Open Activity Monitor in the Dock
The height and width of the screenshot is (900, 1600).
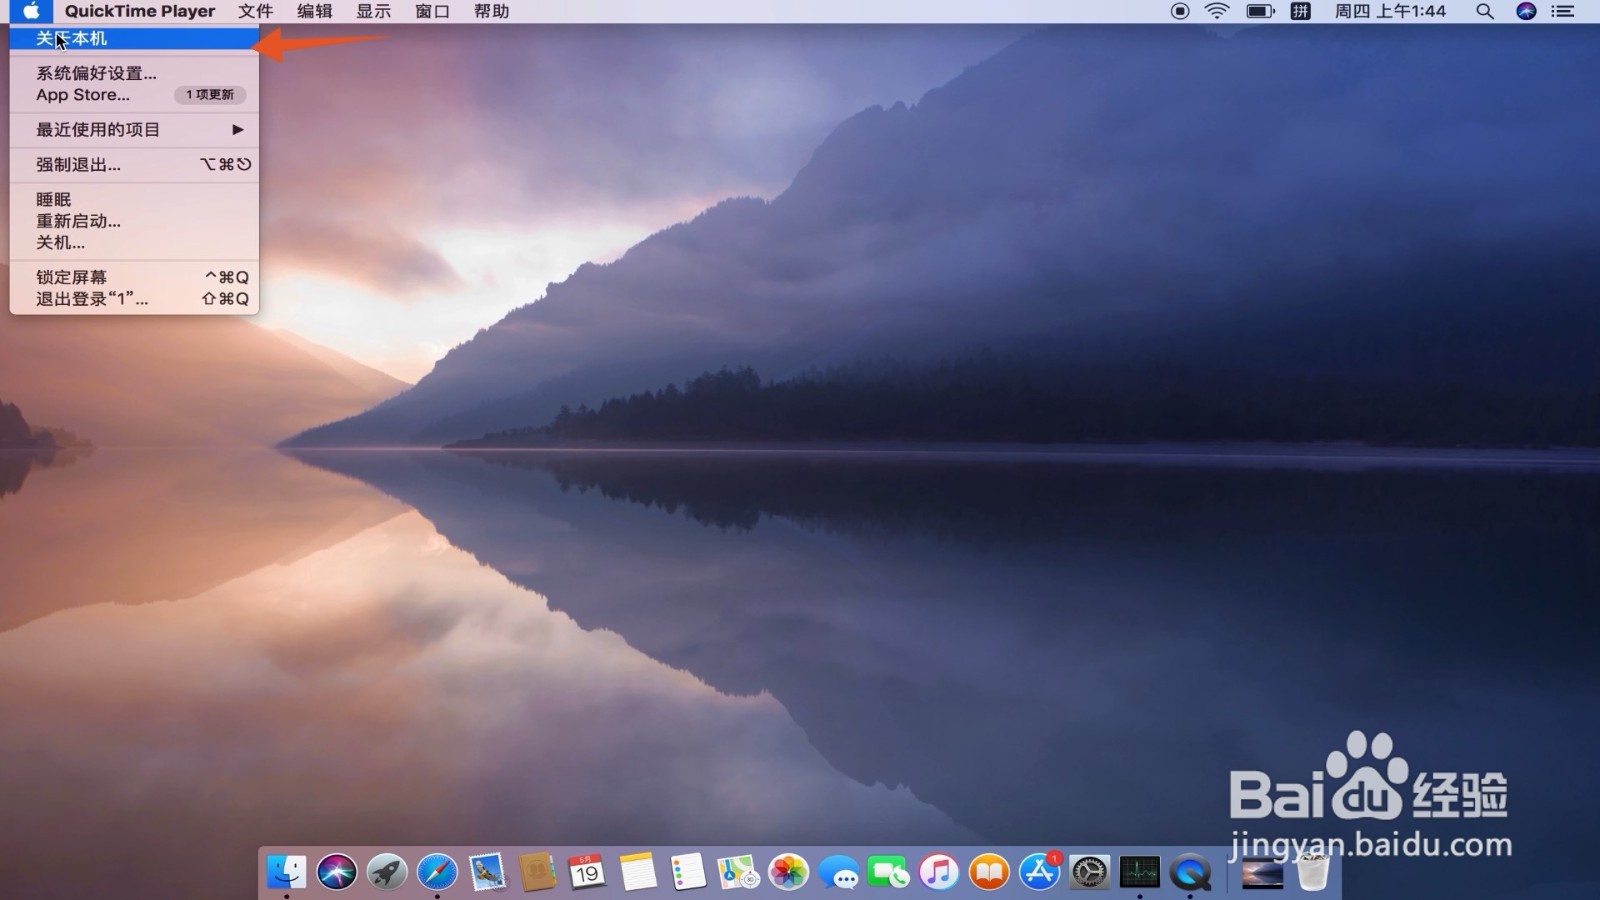[x=1139, y=872]
